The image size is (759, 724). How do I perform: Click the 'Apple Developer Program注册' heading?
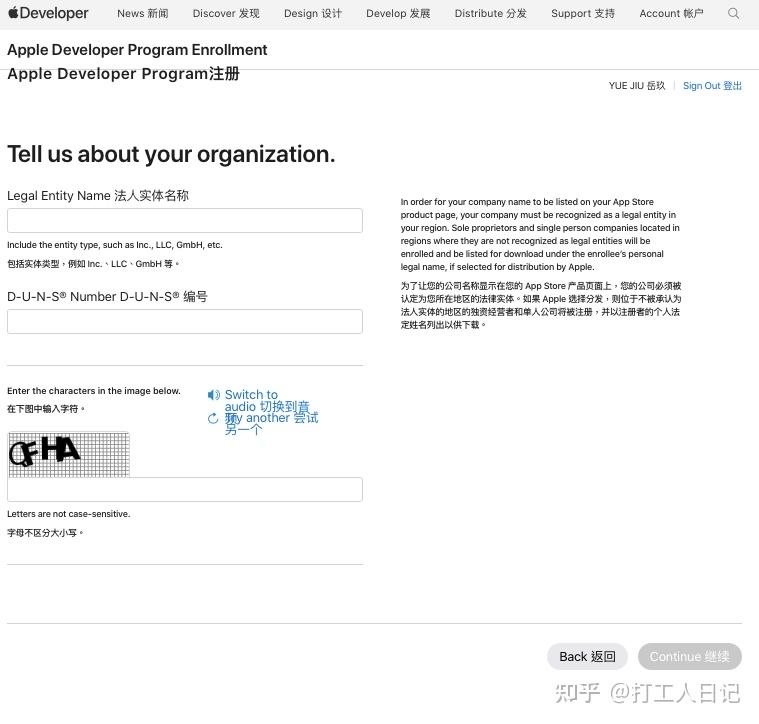tap(123, 74)
